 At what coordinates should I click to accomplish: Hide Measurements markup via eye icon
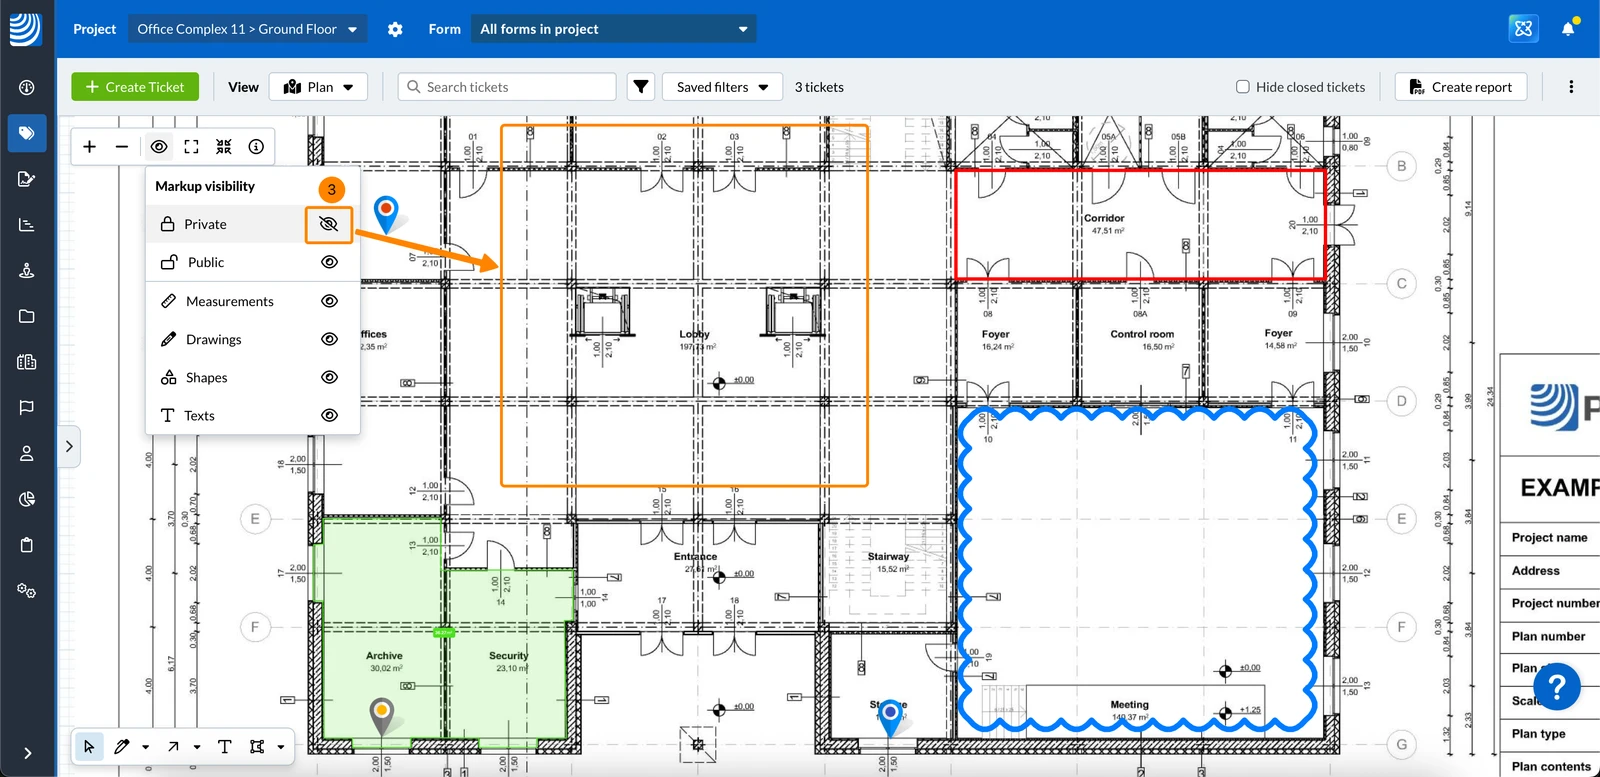[329, 301]
